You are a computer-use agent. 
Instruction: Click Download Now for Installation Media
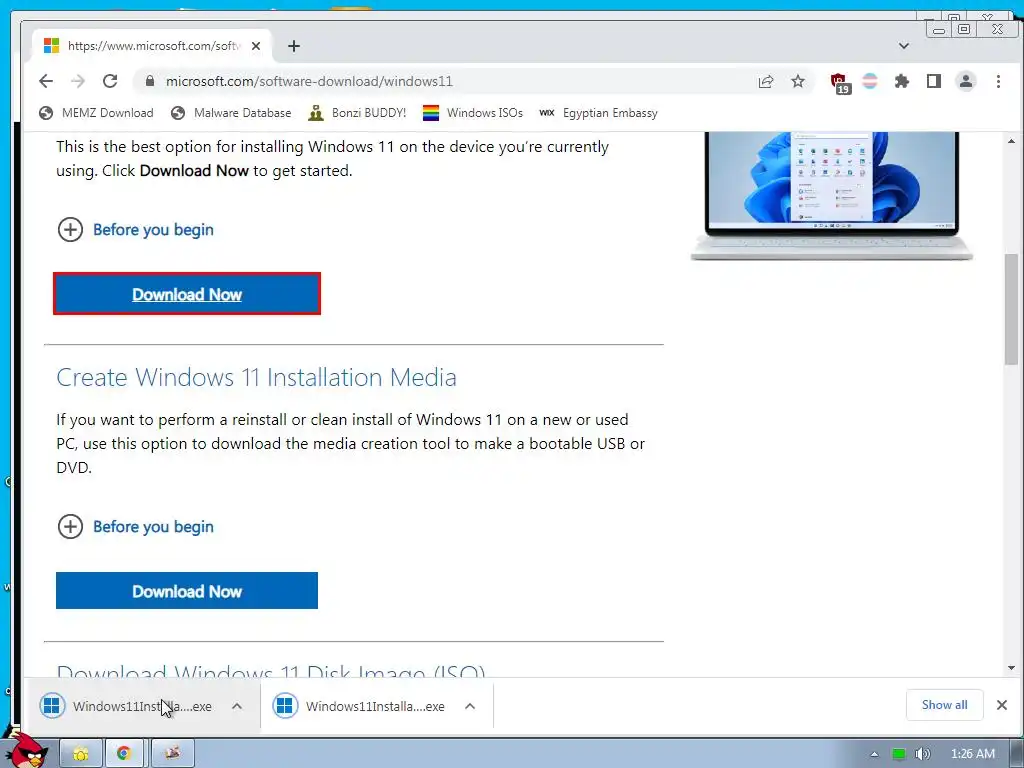point(187,591)
